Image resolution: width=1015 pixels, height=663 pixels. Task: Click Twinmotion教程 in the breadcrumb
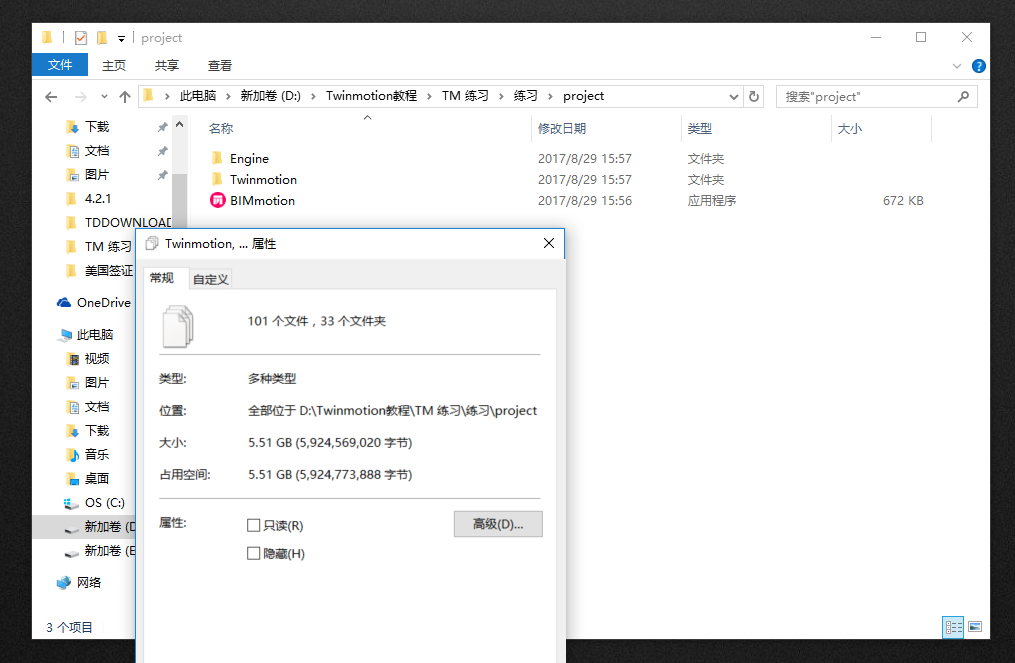(371, 96)
